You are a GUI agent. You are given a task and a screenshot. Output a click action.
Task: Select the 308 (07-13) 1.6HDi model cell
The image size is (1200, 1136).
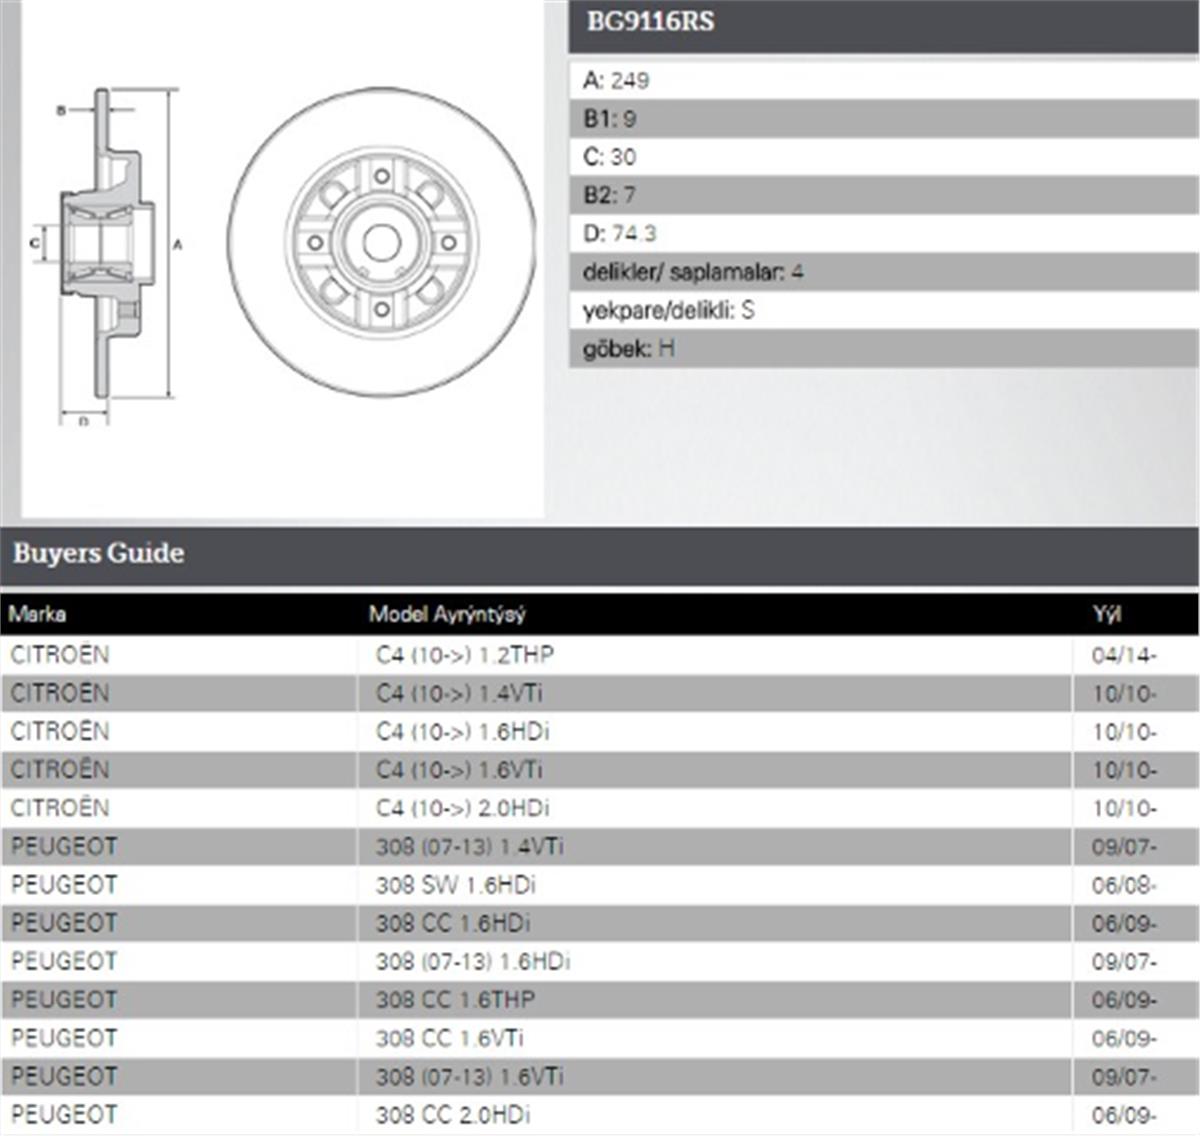pyautogui.click(x=715, y=961)
